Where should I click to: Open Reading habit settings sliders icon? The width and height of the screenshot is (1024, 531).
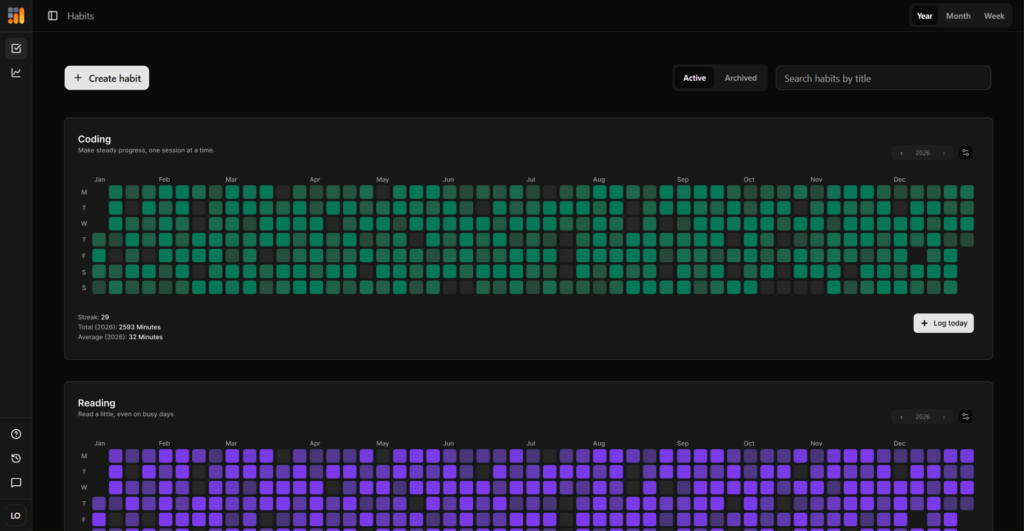coord(965,417)
